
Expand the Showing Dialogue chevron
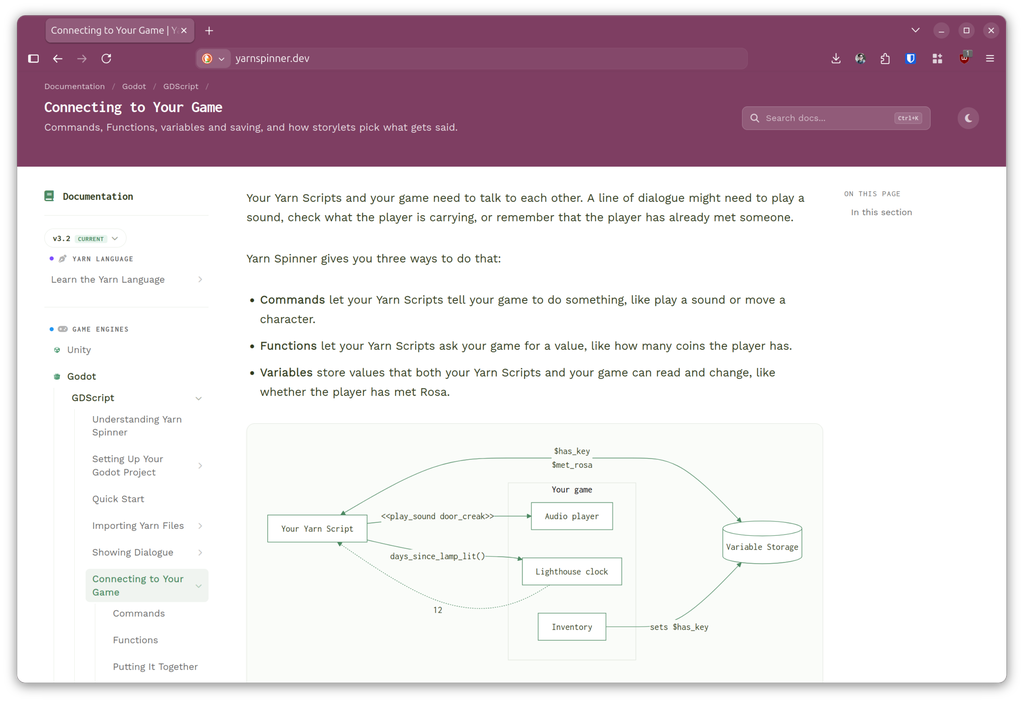(200, 552)
